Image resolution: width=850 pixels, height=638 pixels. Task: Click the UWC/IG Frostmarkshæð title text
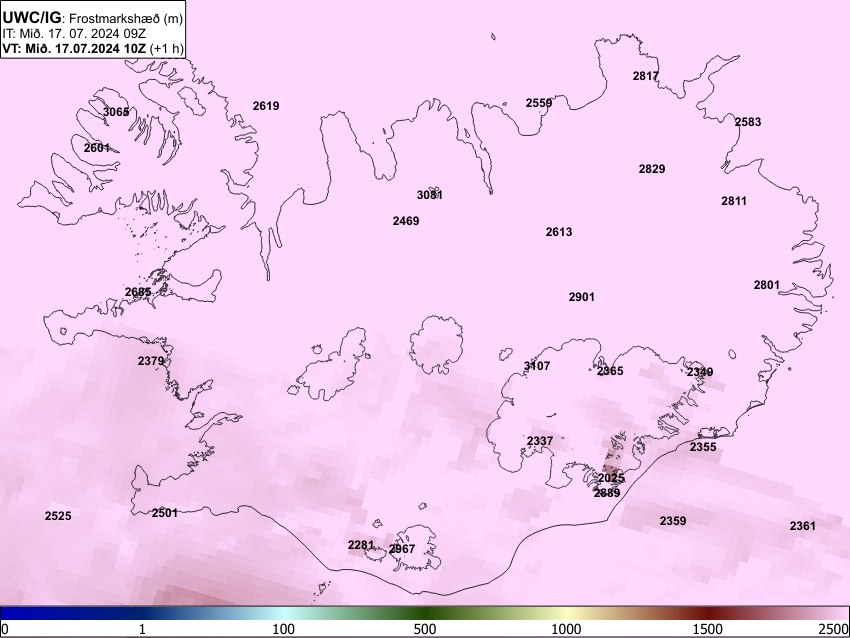tap(93, 18)
